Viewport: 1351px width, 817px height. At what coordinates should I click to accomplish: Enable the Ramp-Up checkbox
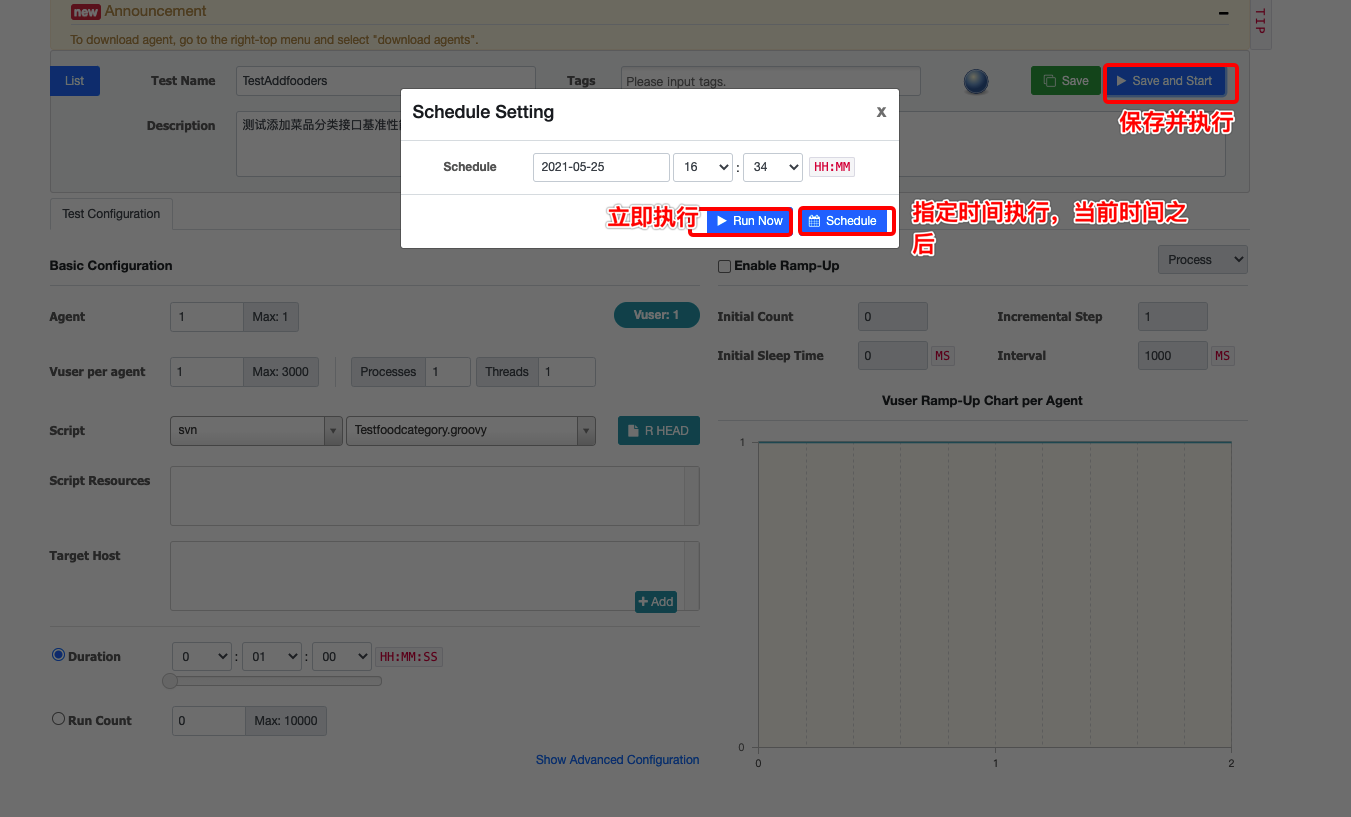point(725,267)
